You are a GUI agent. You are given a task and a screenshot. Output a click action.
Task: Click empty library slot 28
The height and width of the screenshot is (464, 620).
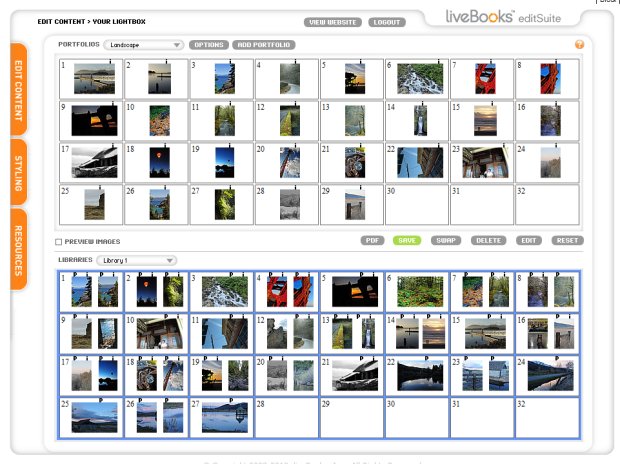[286, 417]
